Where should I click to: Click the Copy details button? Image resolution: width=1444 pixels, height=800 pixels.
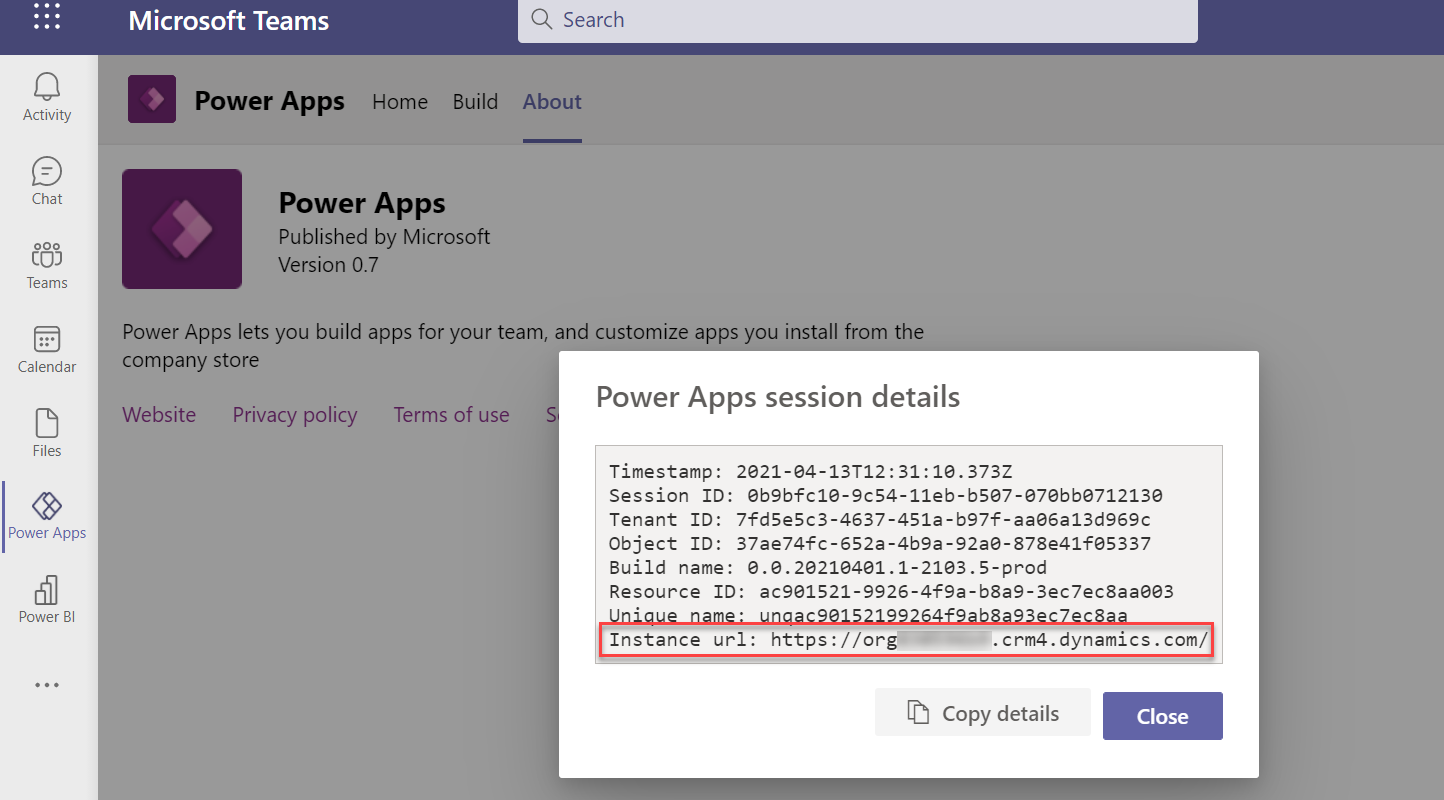(x=983, y=713)
